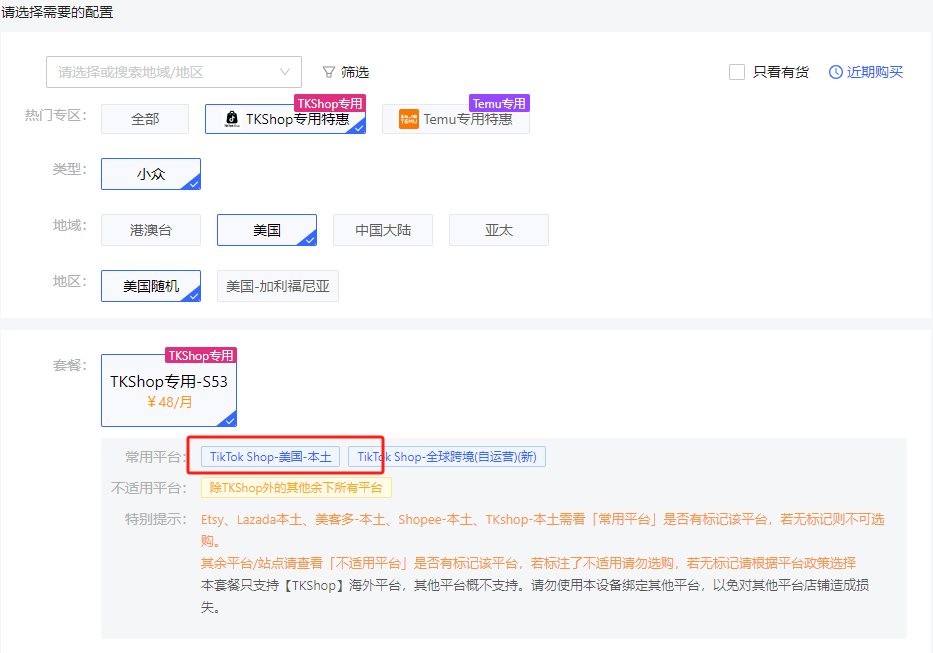The height and width of the screenshot is (653, 933).
Task: Click the 常用平台 label
Action: (x=155, y=457)
